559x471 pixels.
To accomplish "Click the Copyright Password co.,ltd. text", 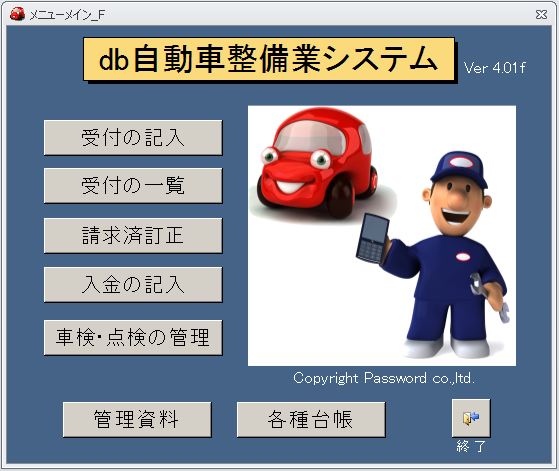I will click(x=384, y=378).
